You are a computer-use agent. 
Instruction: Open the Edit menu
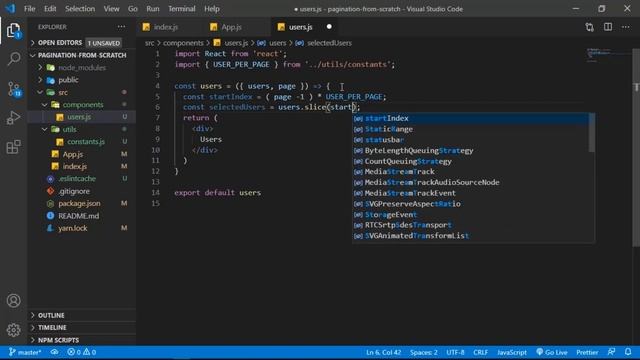[x=50, y=9]
